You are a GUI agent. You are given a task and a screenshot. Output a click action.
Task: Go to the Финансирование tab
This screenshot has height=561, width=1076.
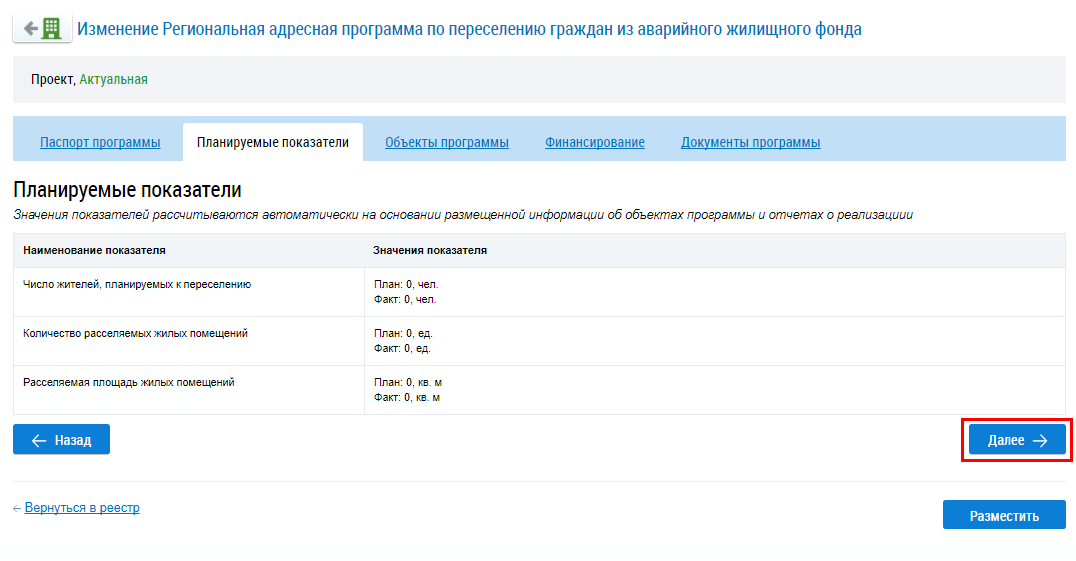[595, 143]
